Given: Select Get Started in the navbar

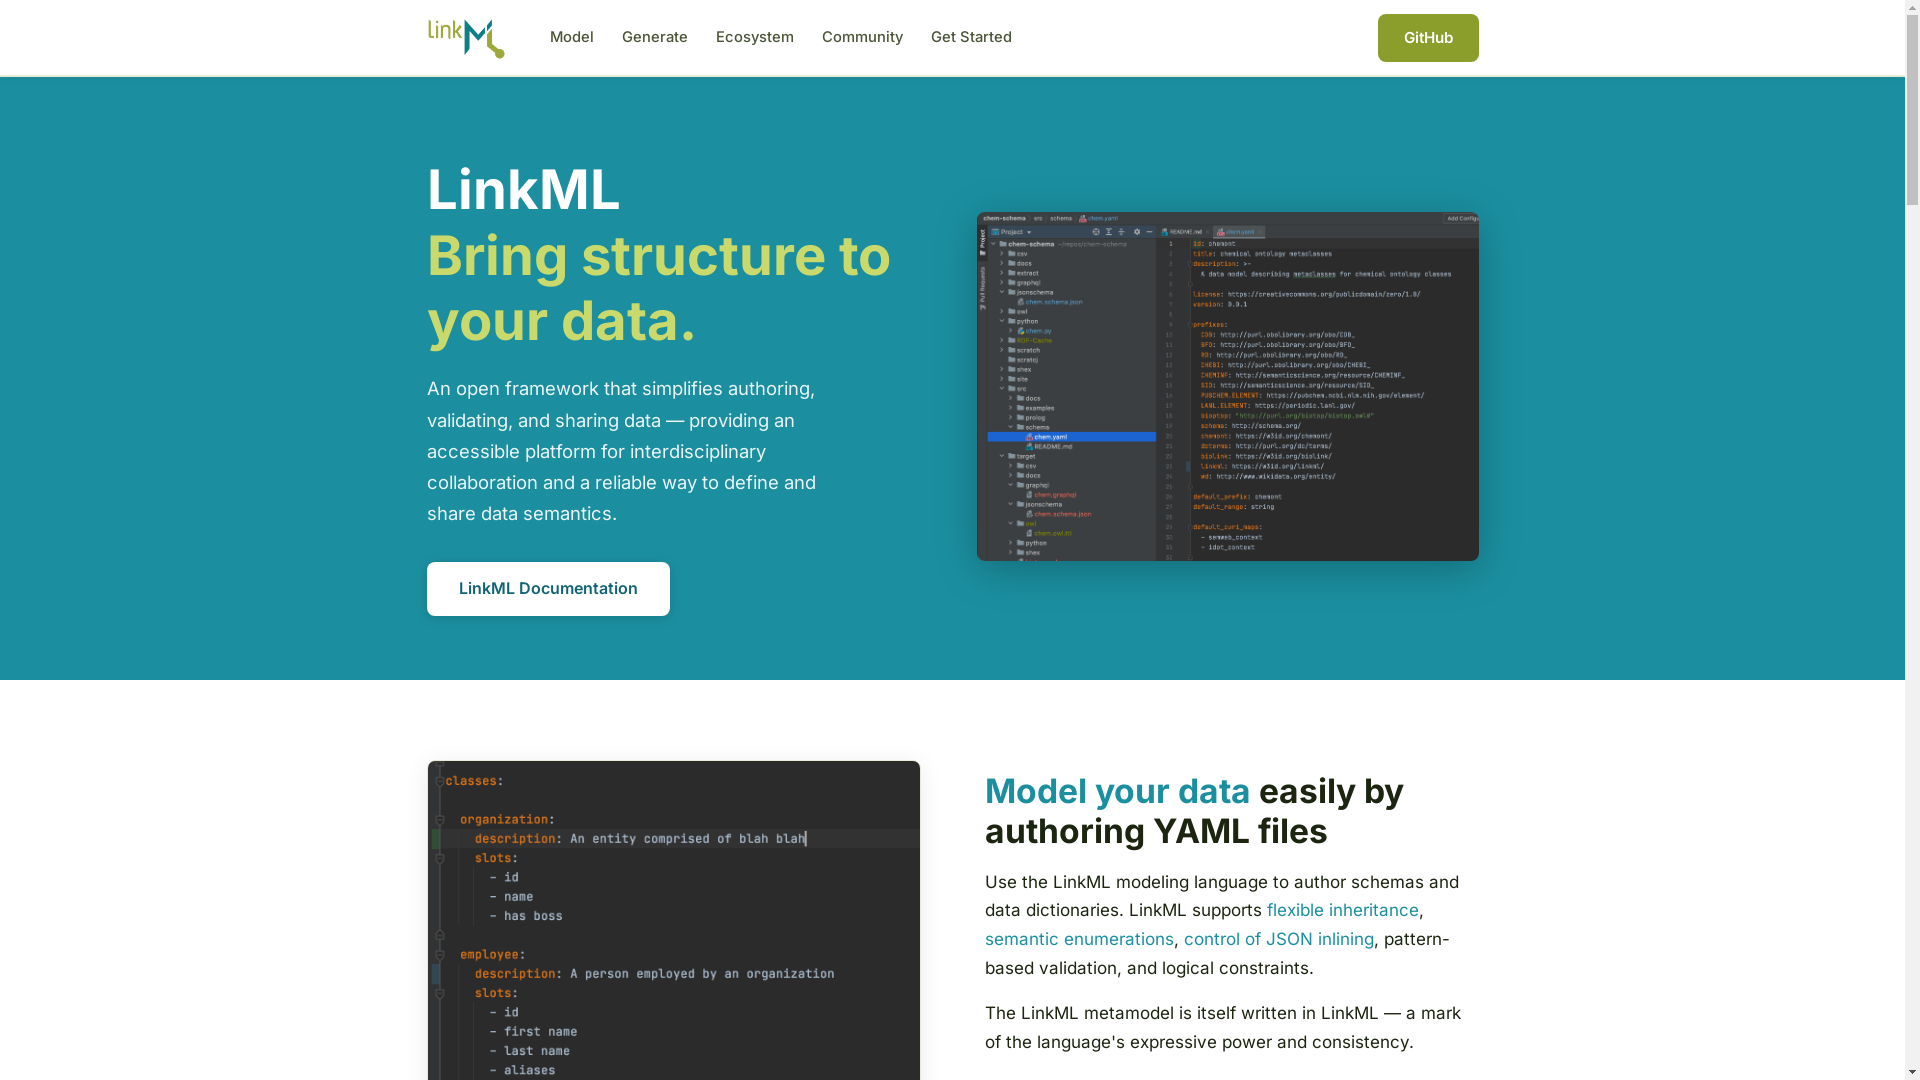Looking at the screenshot, I should pyautogui.click(x=971, y=37).
